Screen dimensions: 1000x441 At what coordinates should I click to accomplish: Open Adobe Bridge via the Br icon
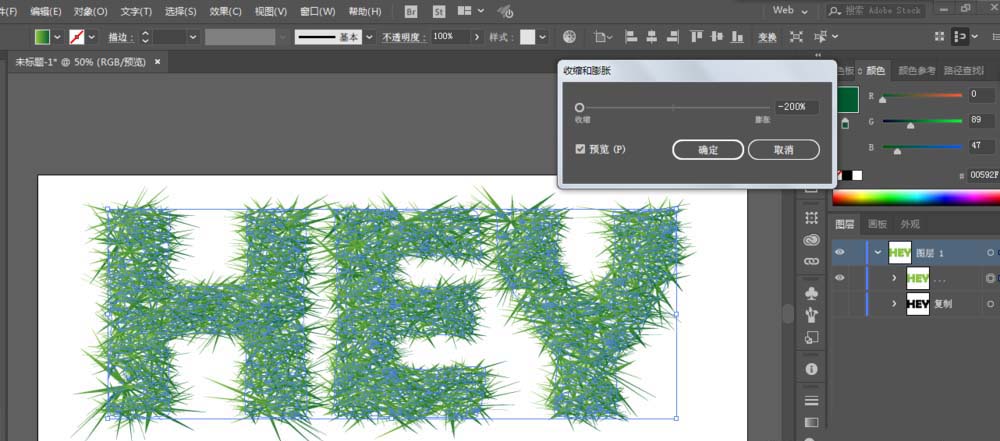pos(411,11)
